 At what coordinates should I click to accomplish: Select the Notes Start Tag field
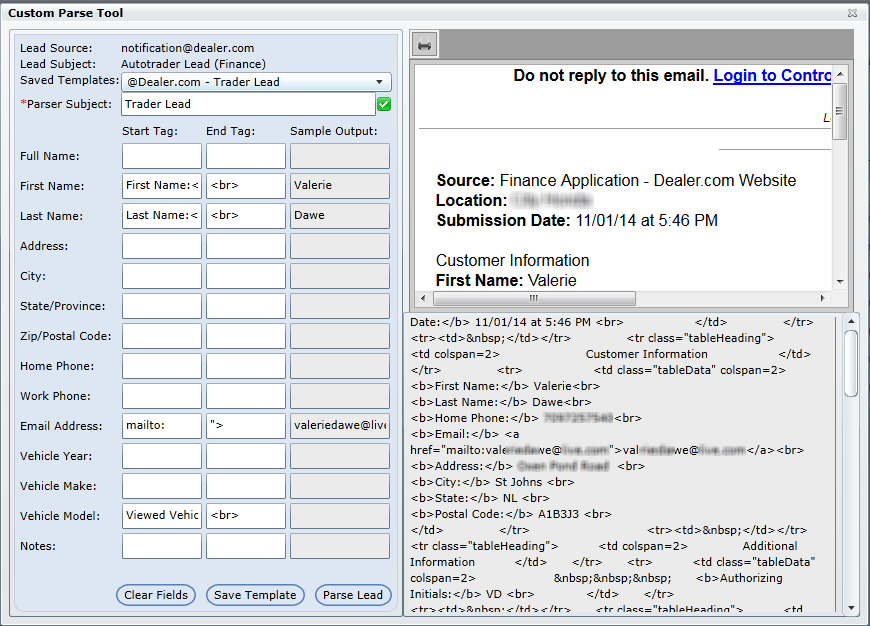coord(162,546)
